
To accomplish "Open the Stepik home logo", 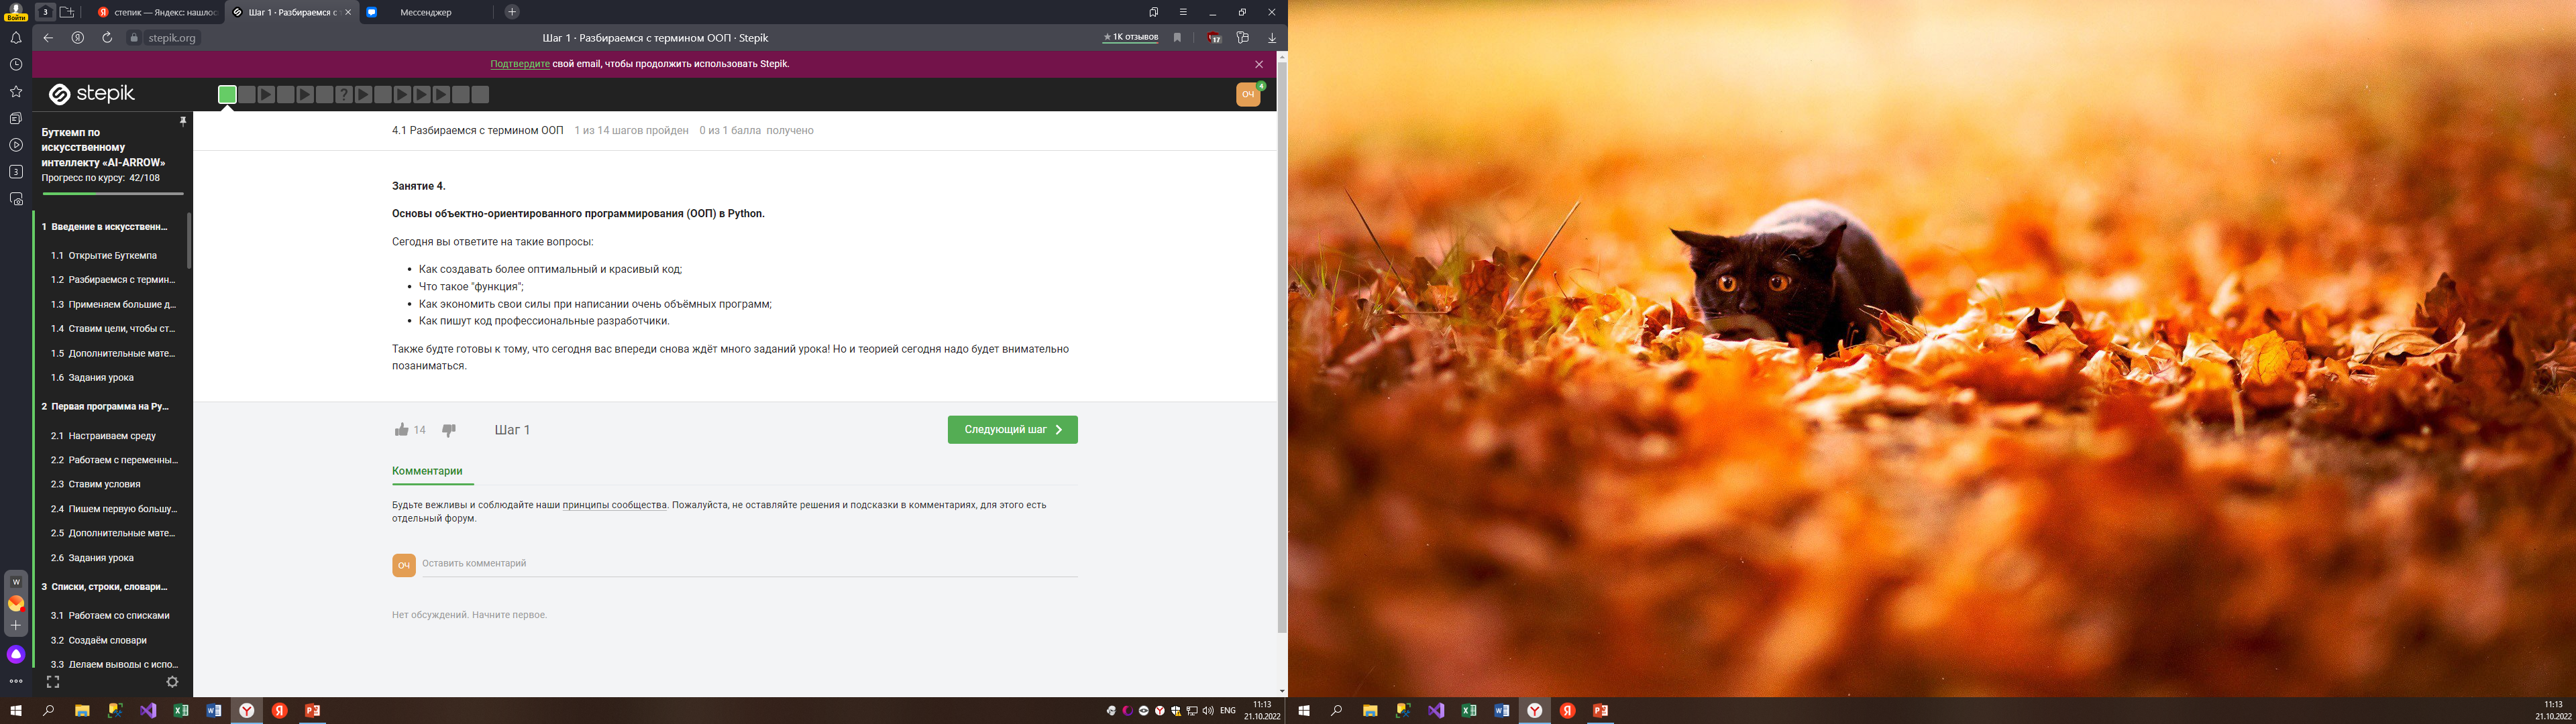I will [x=92, y=94].
